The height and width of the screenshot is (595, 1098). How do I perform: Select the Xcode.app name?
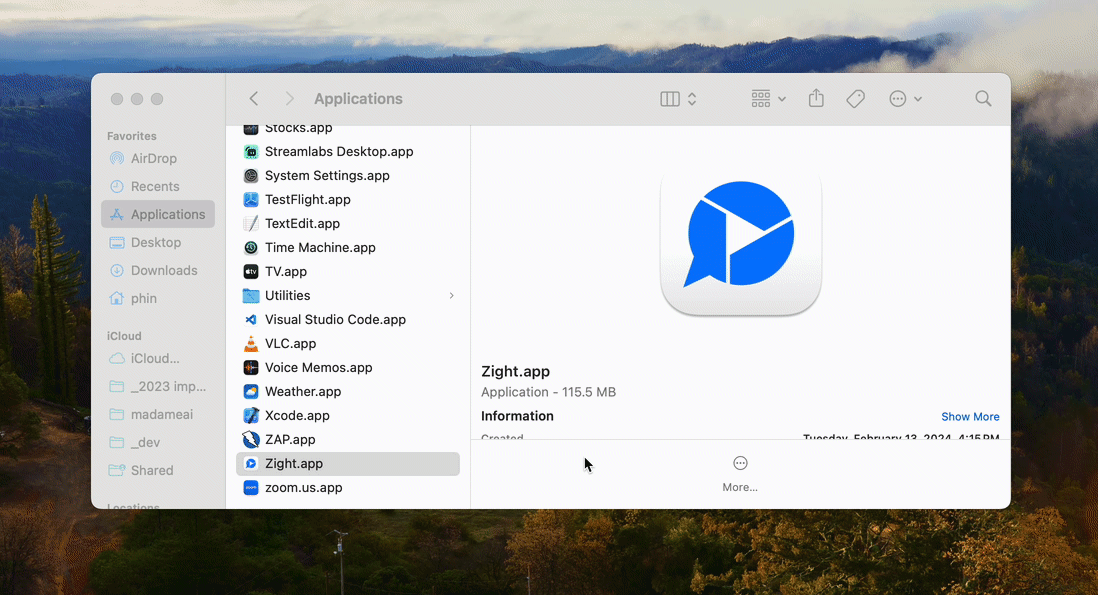tap(297, 415)
